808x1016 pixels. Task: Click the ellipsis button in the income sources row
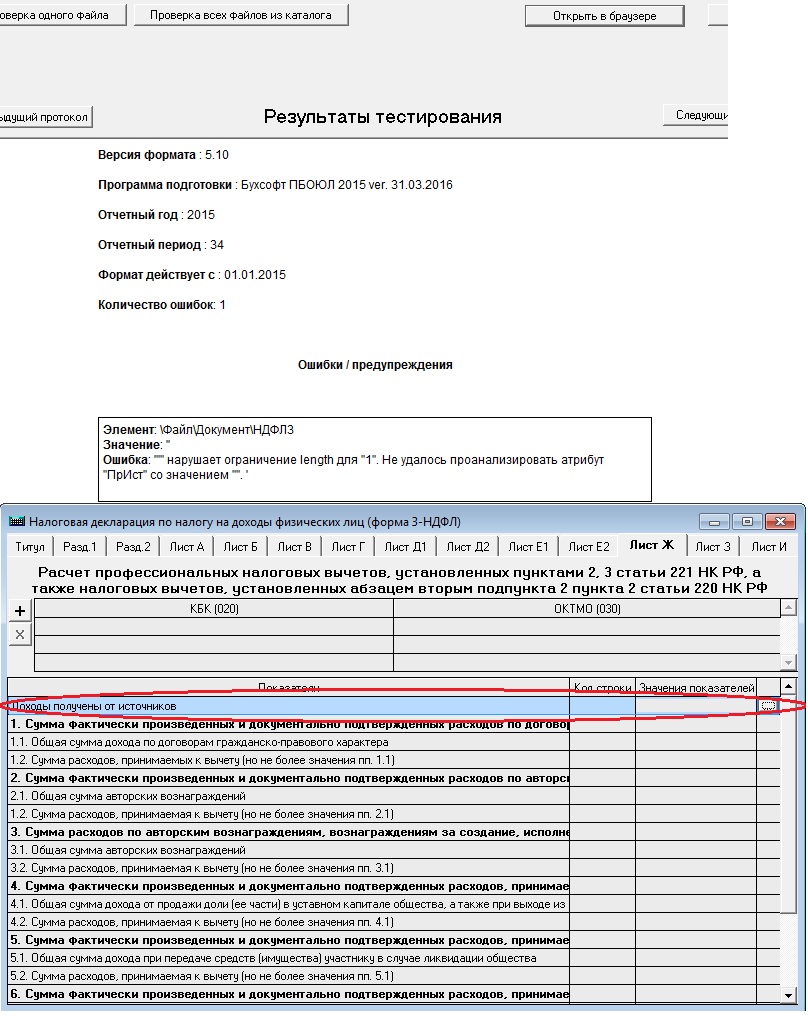(768, 706)
